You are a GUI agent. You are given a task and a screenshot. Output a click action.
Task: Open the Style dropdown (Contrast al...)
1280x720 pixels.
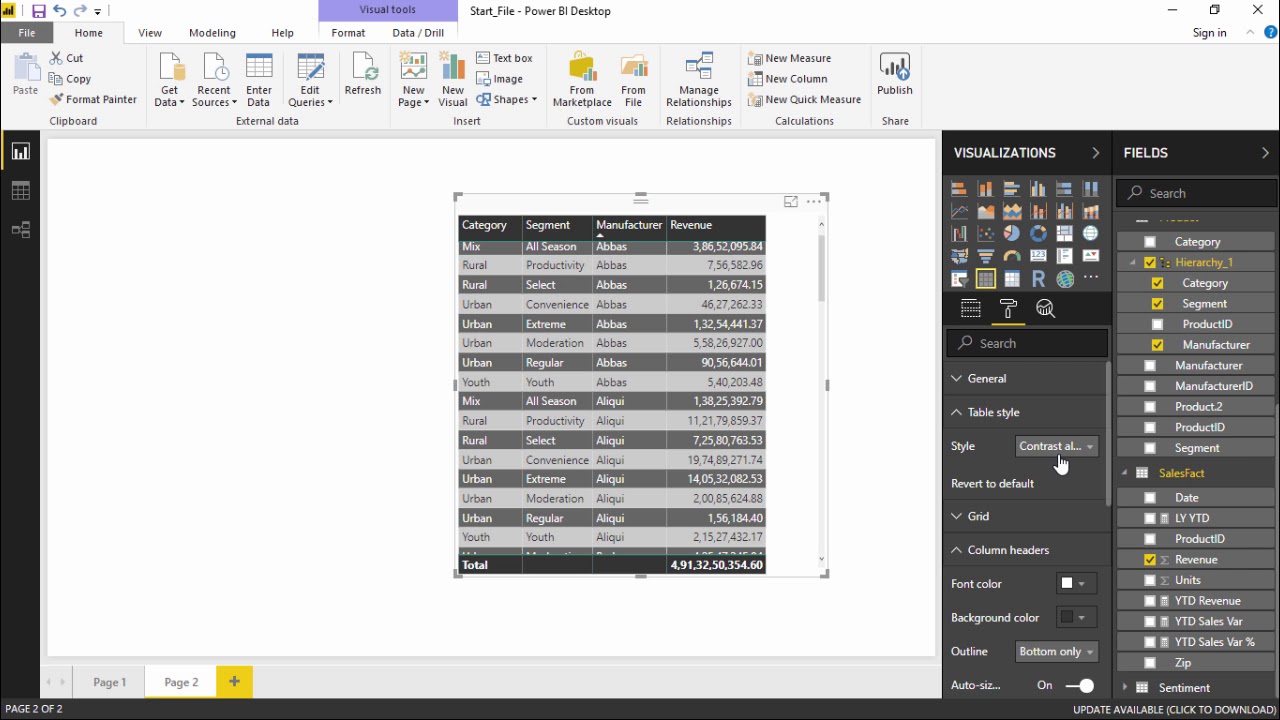(x=1057, y=446)
